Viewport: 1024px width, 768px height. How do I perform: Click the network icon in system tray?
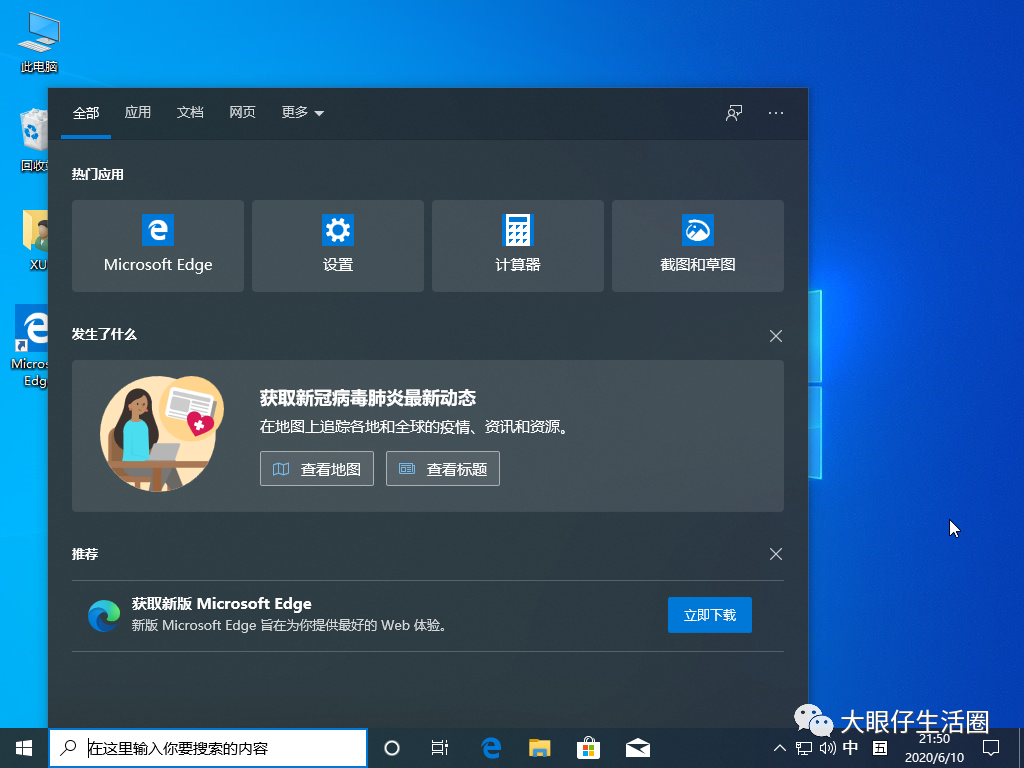coord(804,748)
